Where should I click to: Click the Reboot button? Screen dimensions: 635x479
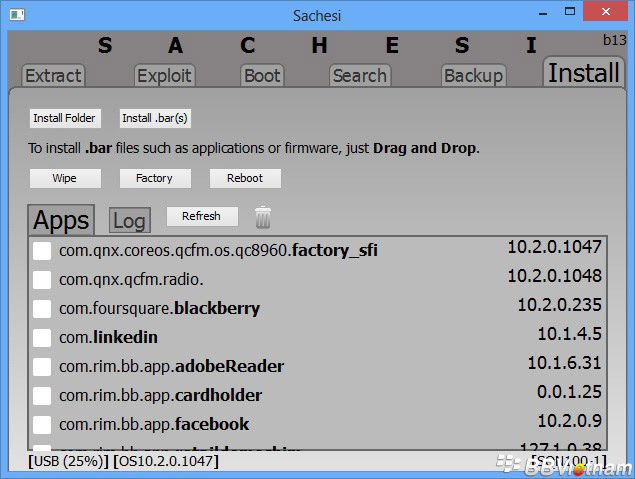[245, 178]
